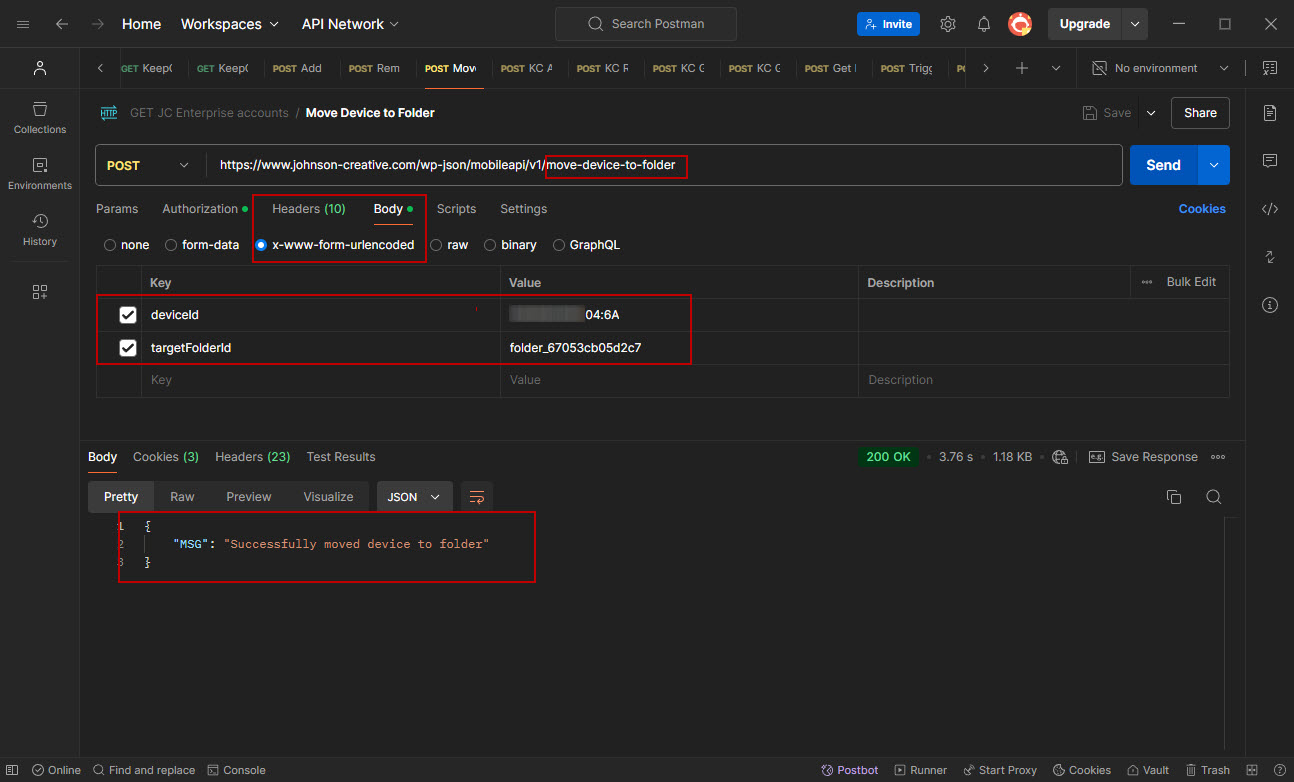
Task: Open the Collections sidebar panel
Action: click(x=40, y=117)
